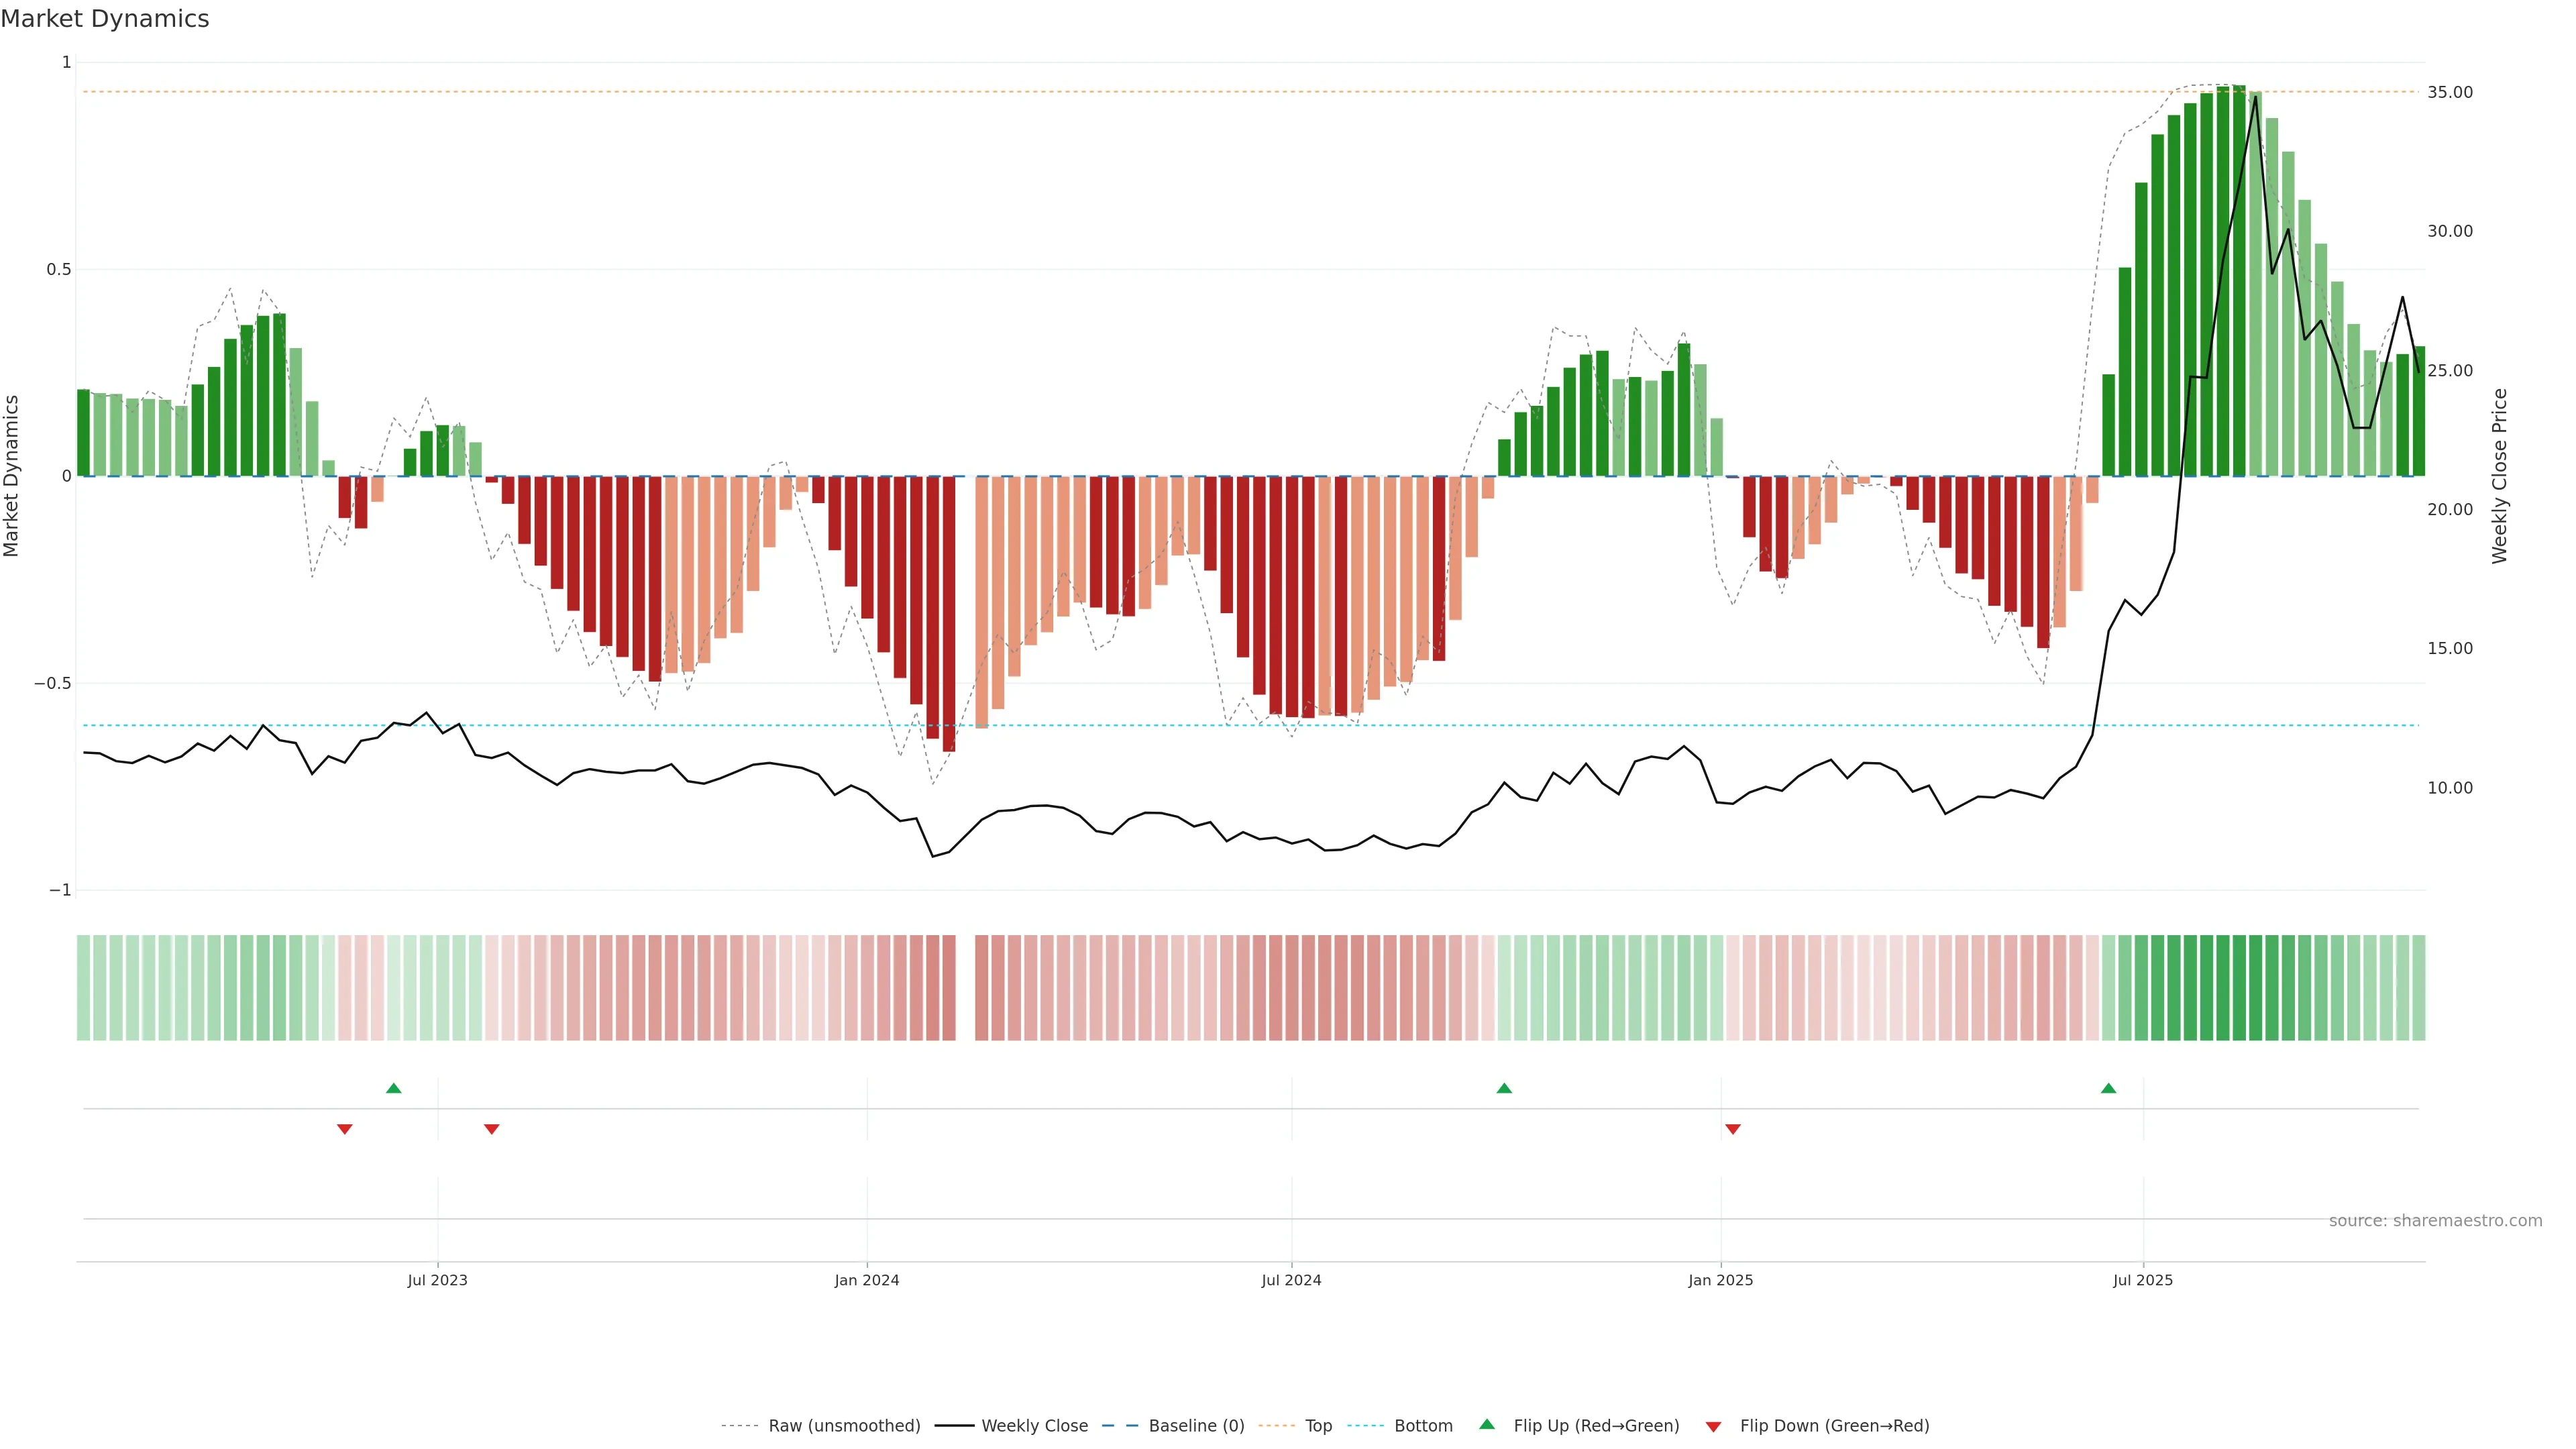Click the Market Dynamics chart title
The image size is (2576, 1449).
coord(105,19)
